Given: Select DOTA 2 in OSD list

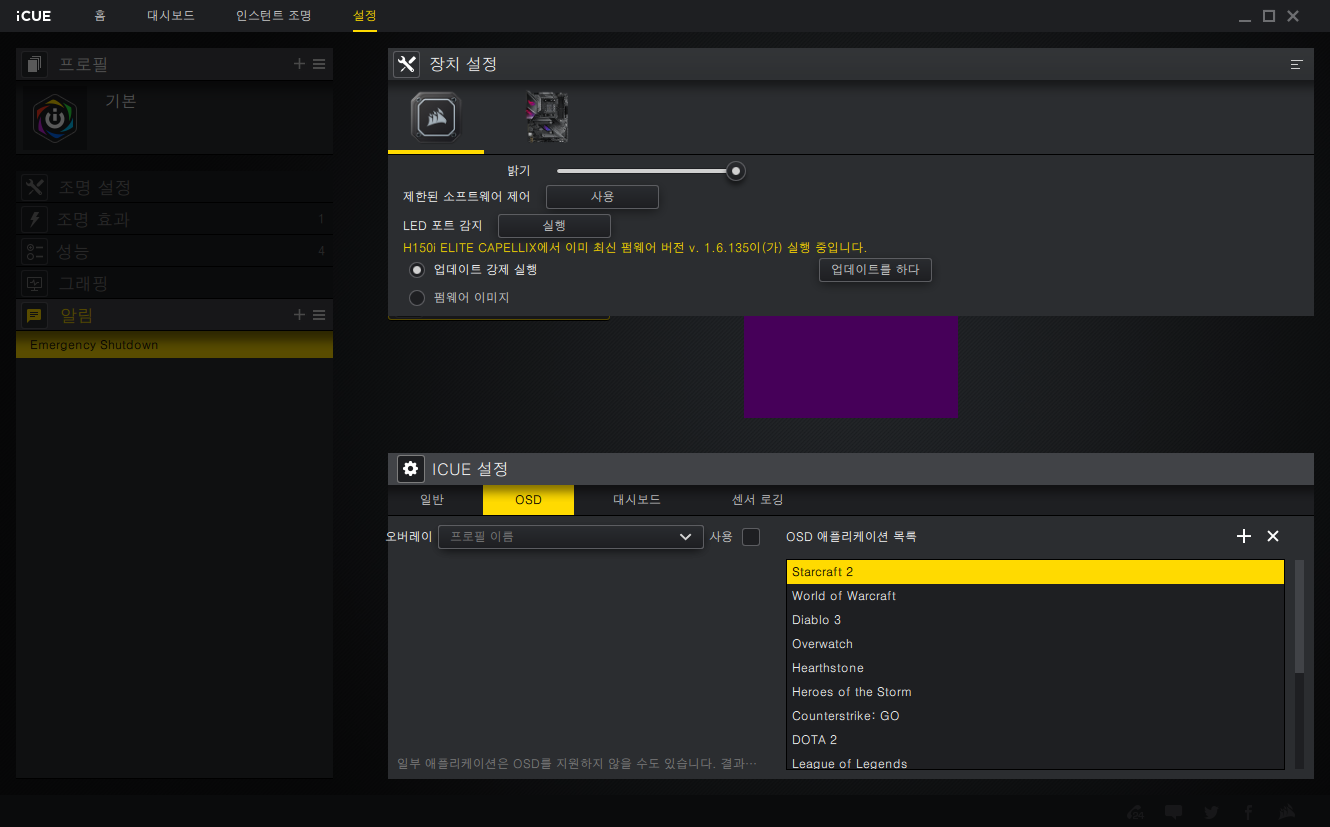Looking at the screenshot, I should click(1035, 740).
